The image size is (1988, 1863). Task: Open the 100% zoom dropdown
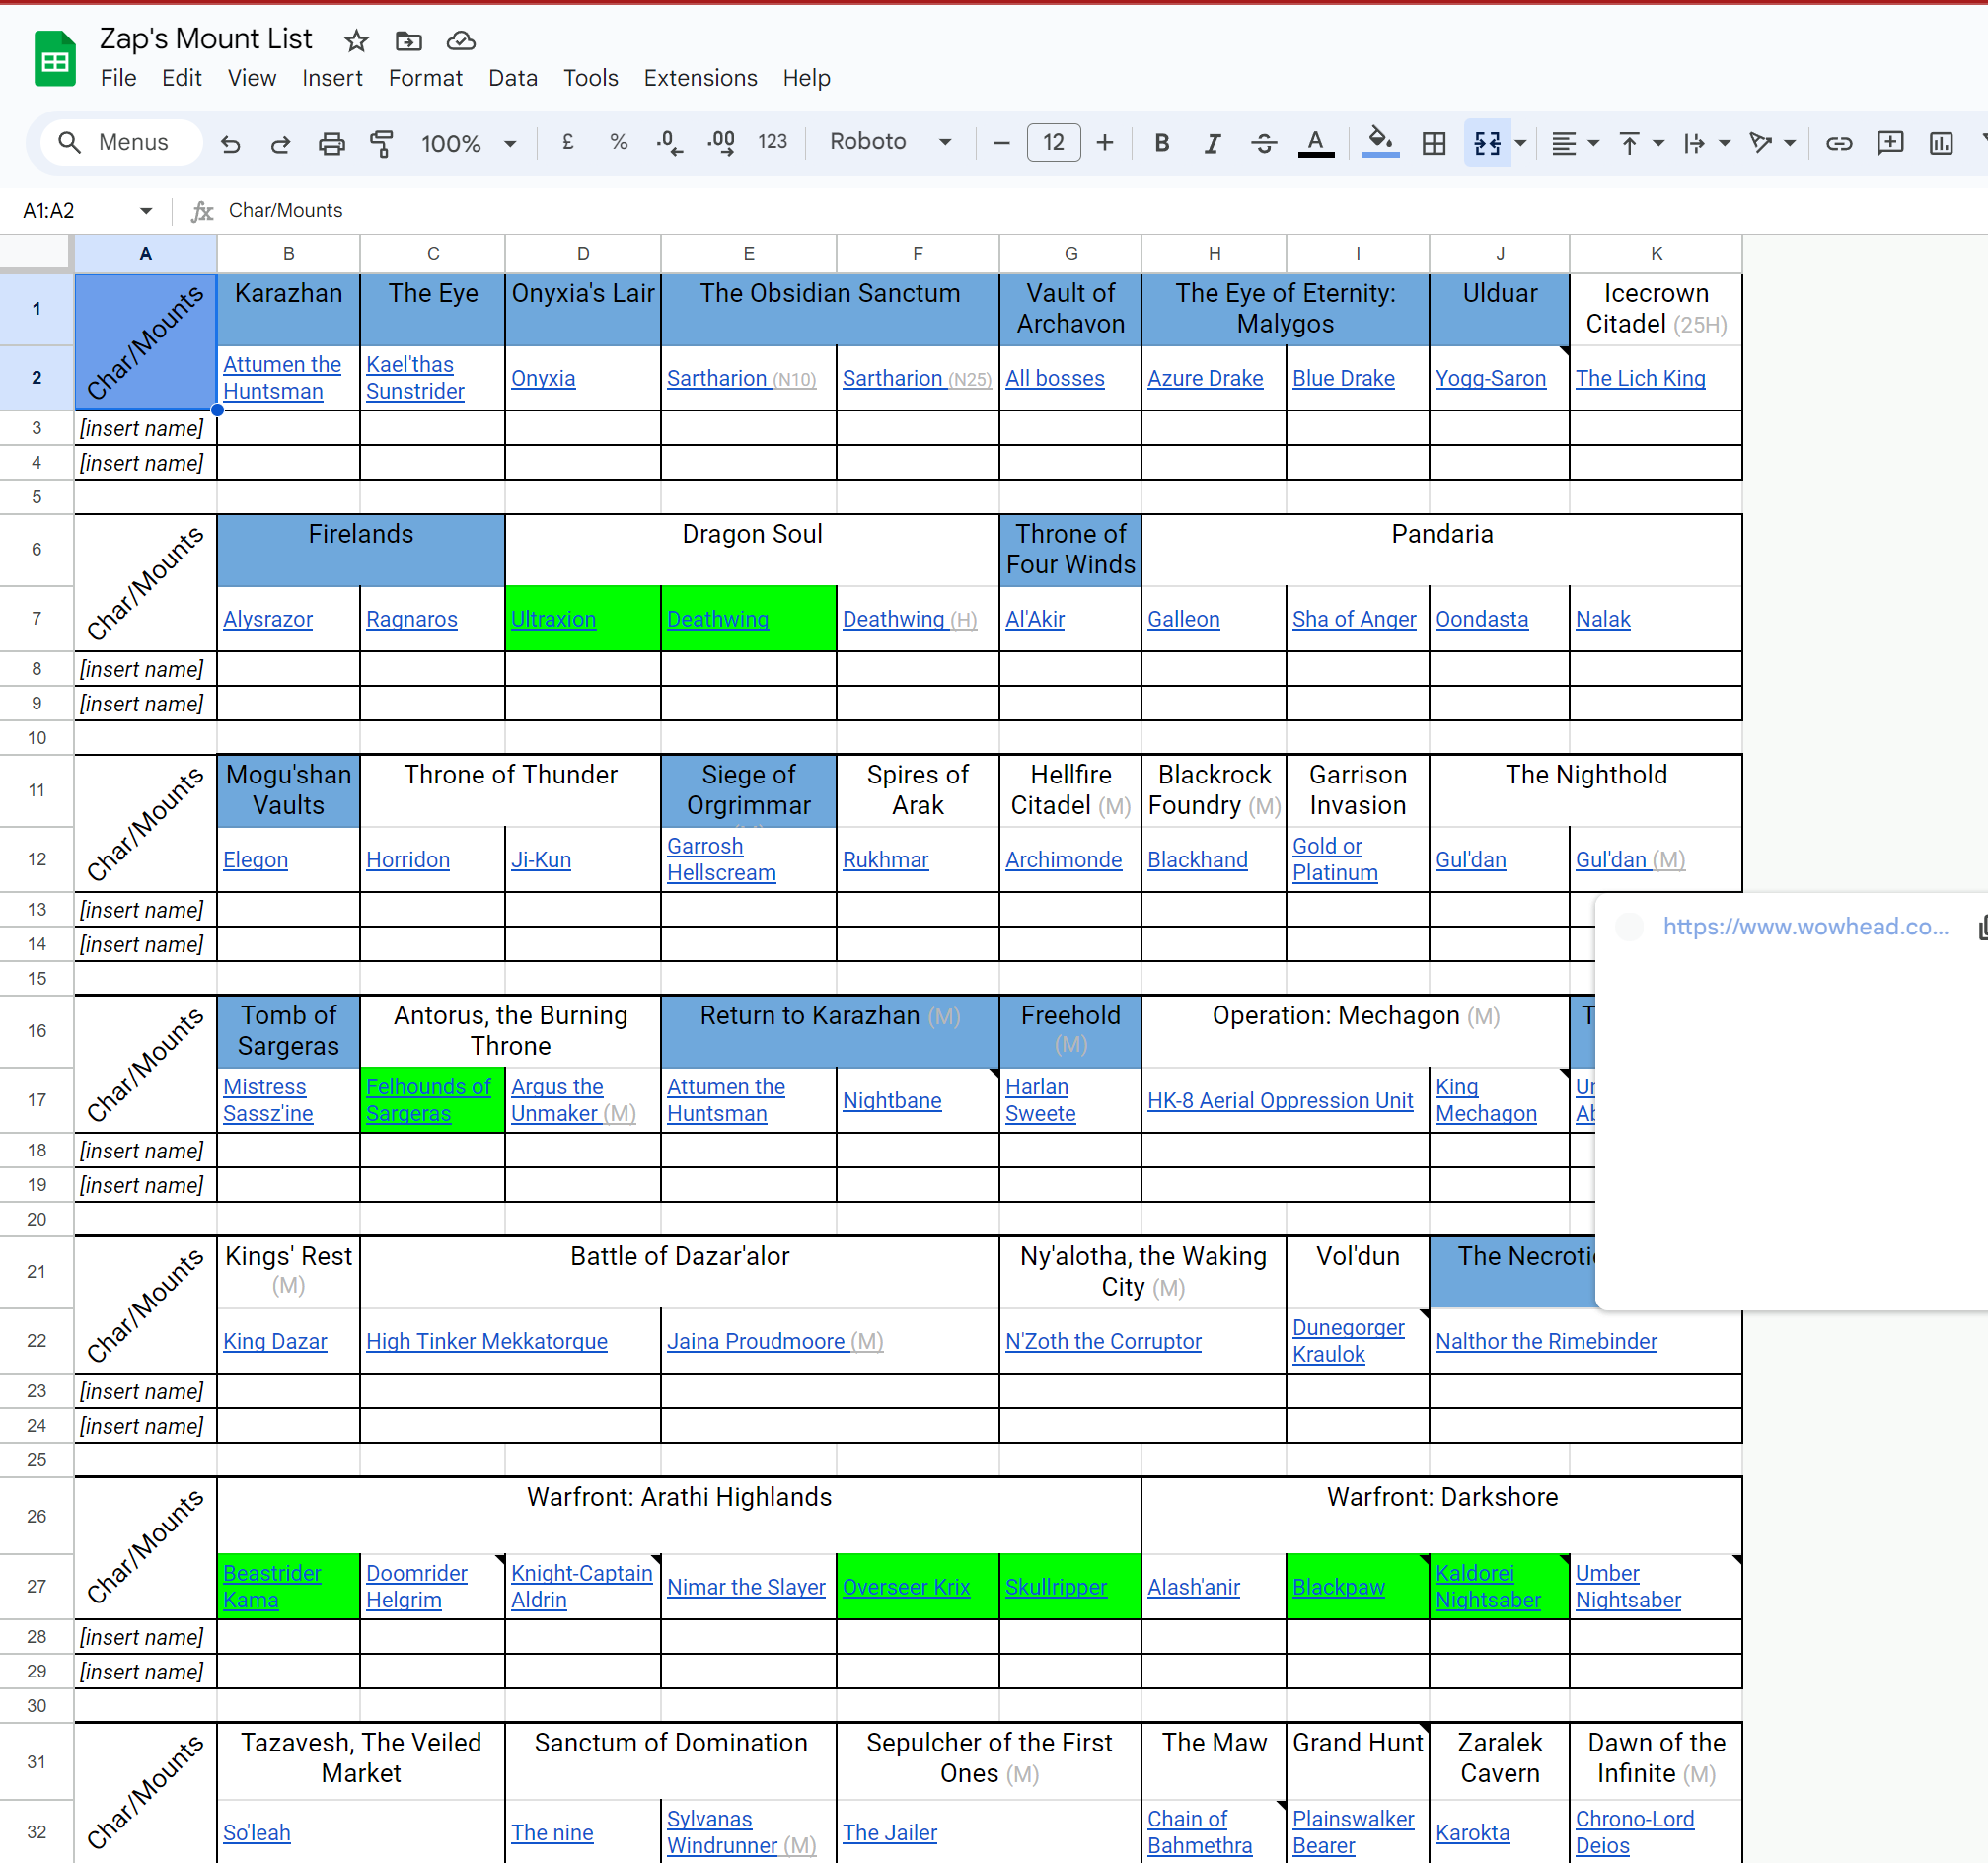(x=468, y=143)
